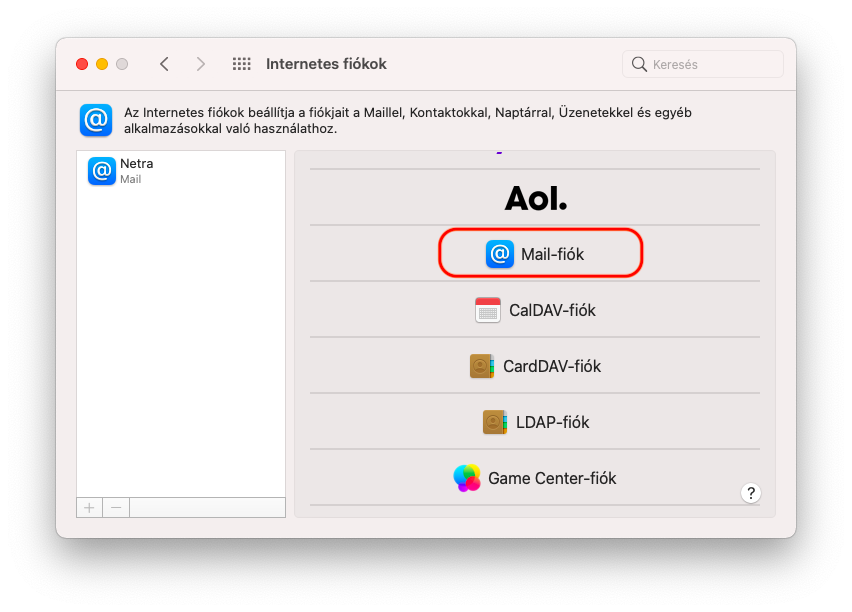The image size is (852, 612).
Task: Add an AOL Mail-fiók account
Action: click(540, 253)
